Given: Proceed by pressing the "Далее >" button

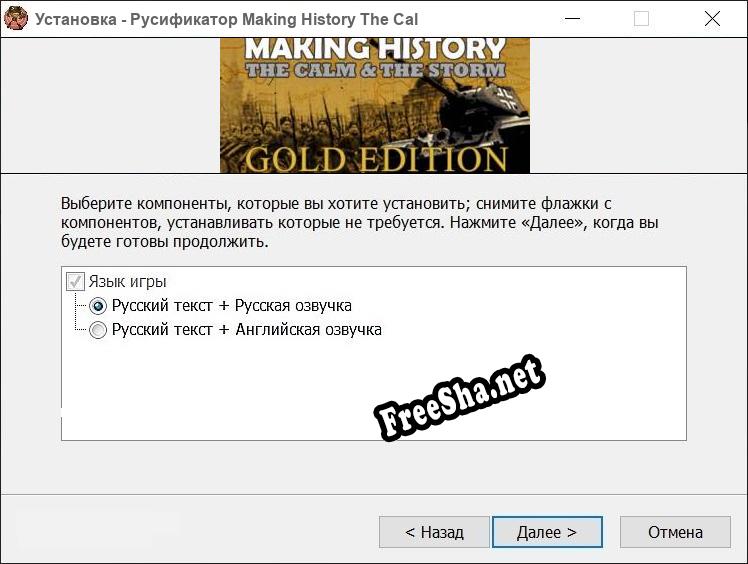Looking at the screenshot, I should 546,532.
